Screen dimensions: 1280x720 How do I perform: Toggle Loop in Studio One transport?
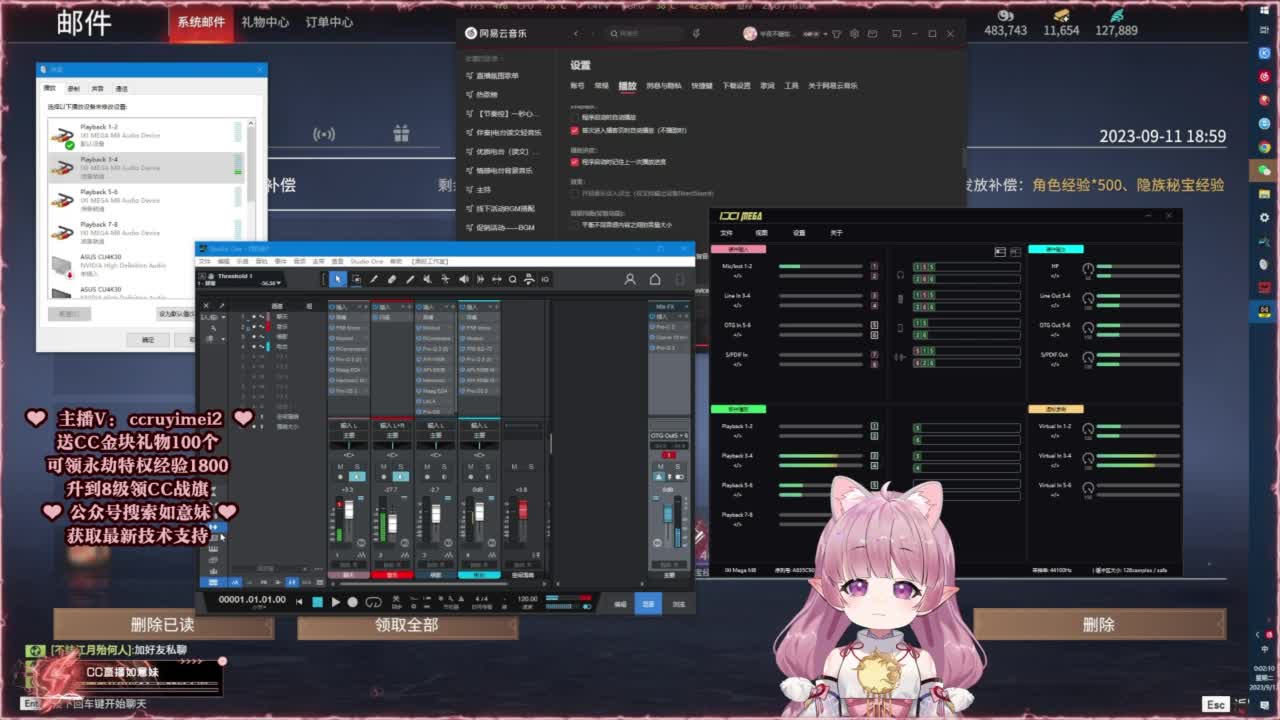374,602
